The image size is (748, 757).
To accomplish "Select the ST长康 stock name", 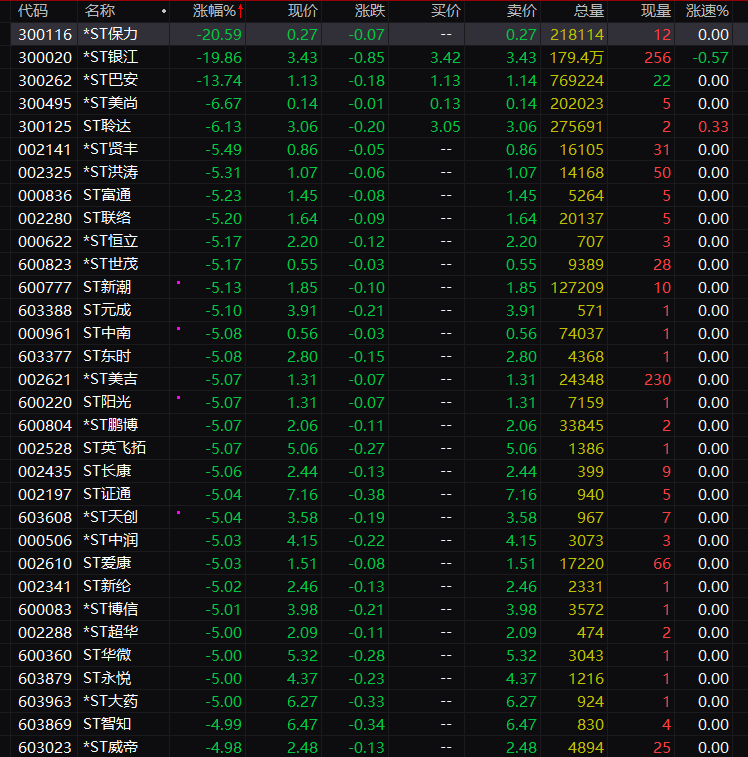I will pos(107,471).
